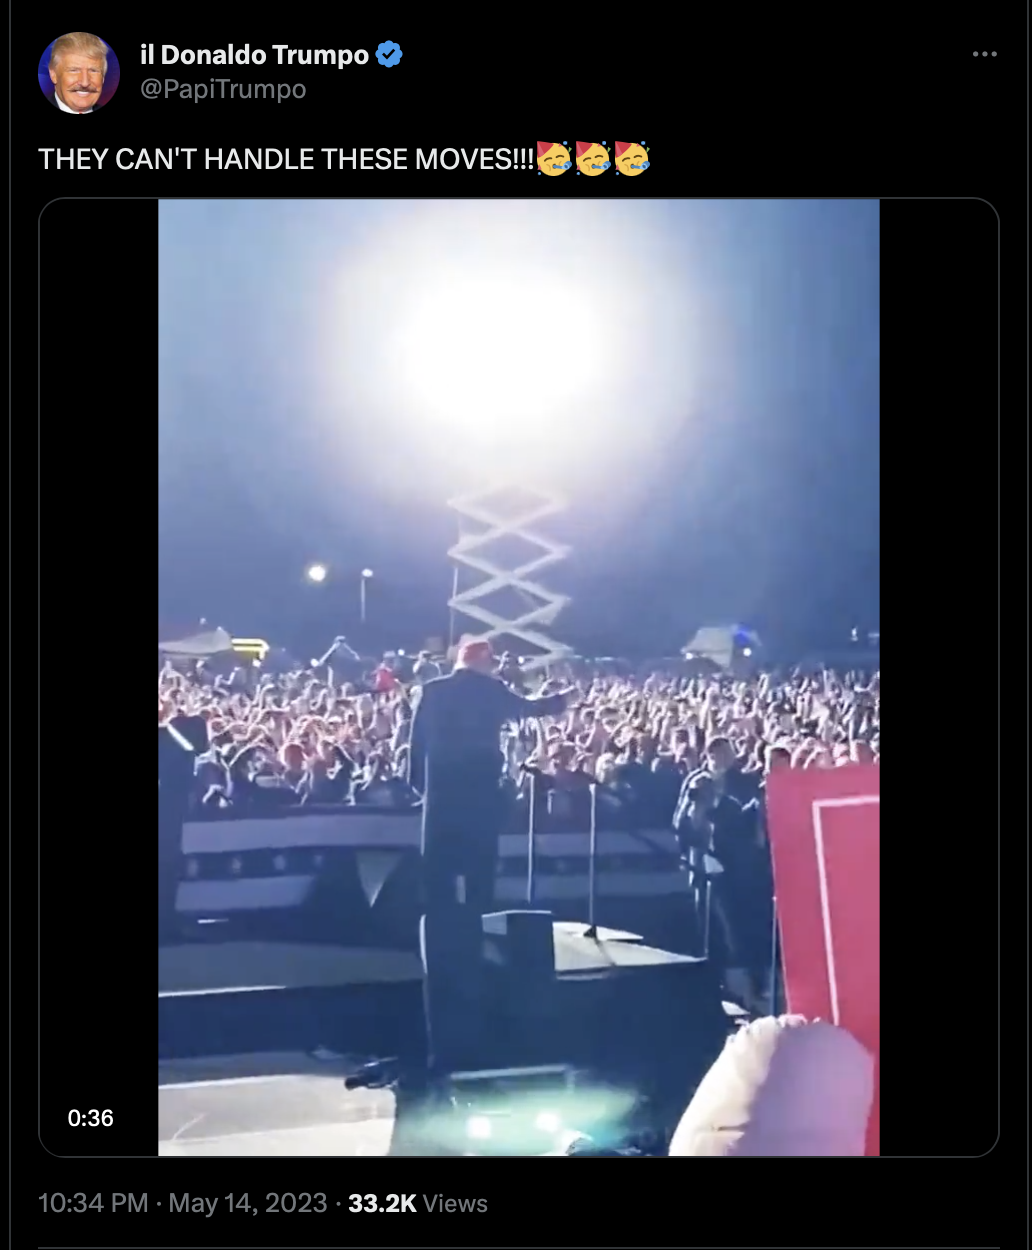Select the THEY CAN'T HANDLE THESE MOVES text
Image resolution: width=1032 pixels, height=1250 pixels.
(x=287, y=159)
